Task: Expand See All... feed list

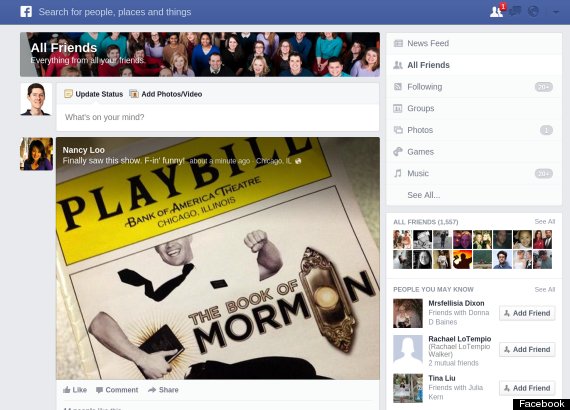Action: [x=424, y=195]
